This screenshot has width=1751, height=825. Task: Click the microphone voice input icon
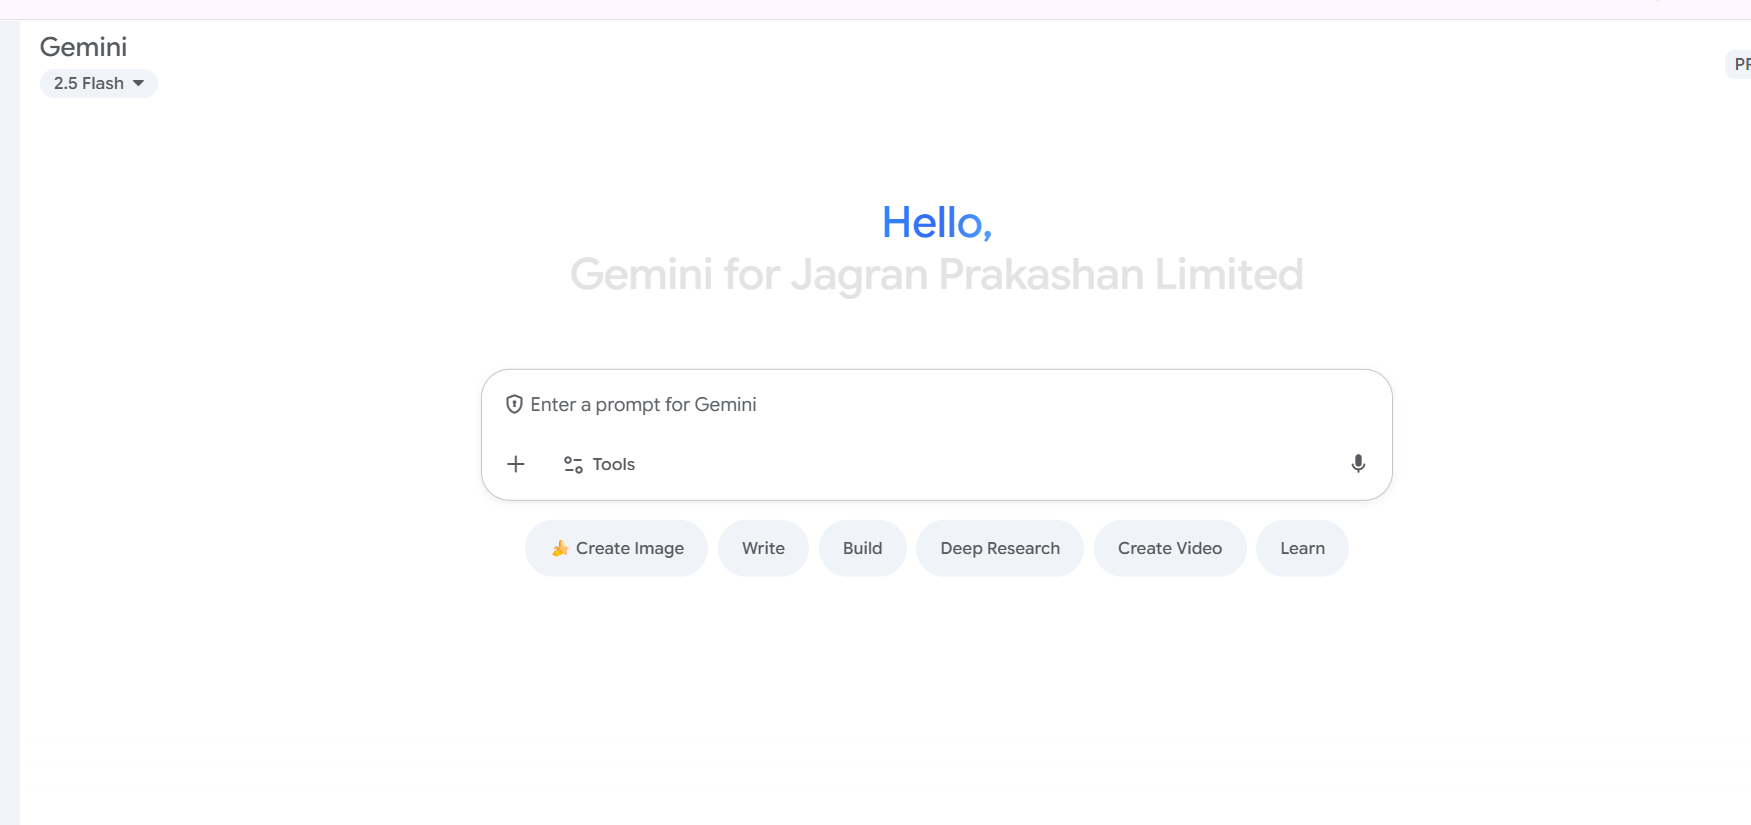click(1358, 464)
